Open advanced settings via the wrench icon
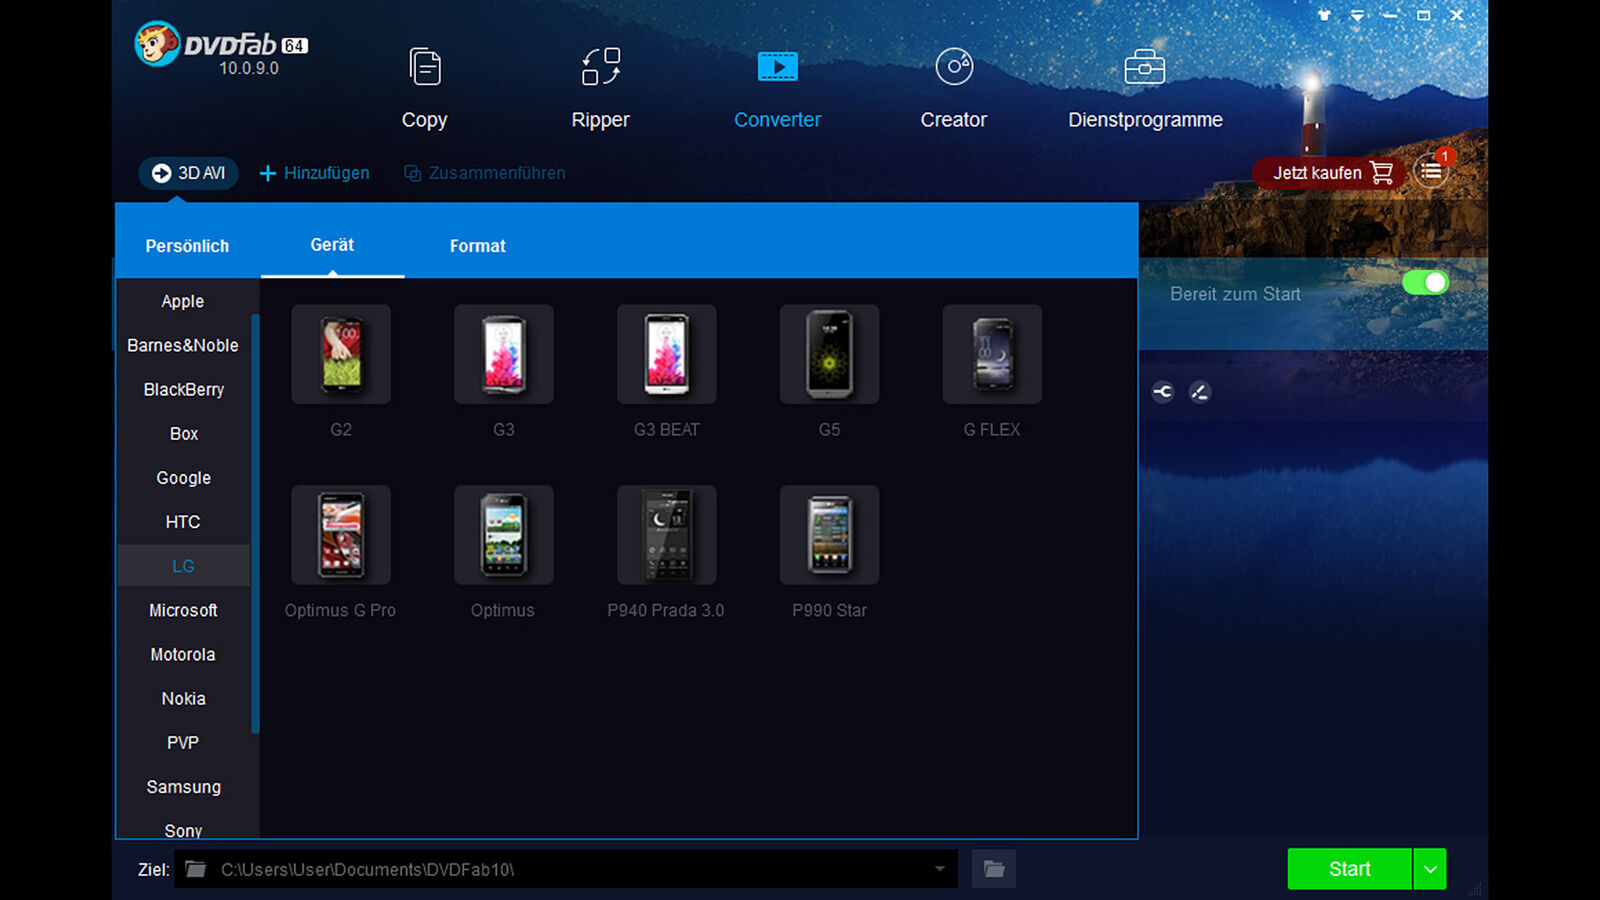The height and width of the screenshot is (900, 1600). point(1162,393)
